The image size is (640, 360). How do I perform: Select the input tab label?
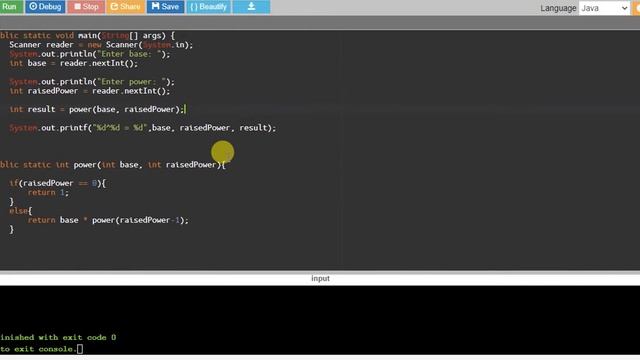[320, 278]
